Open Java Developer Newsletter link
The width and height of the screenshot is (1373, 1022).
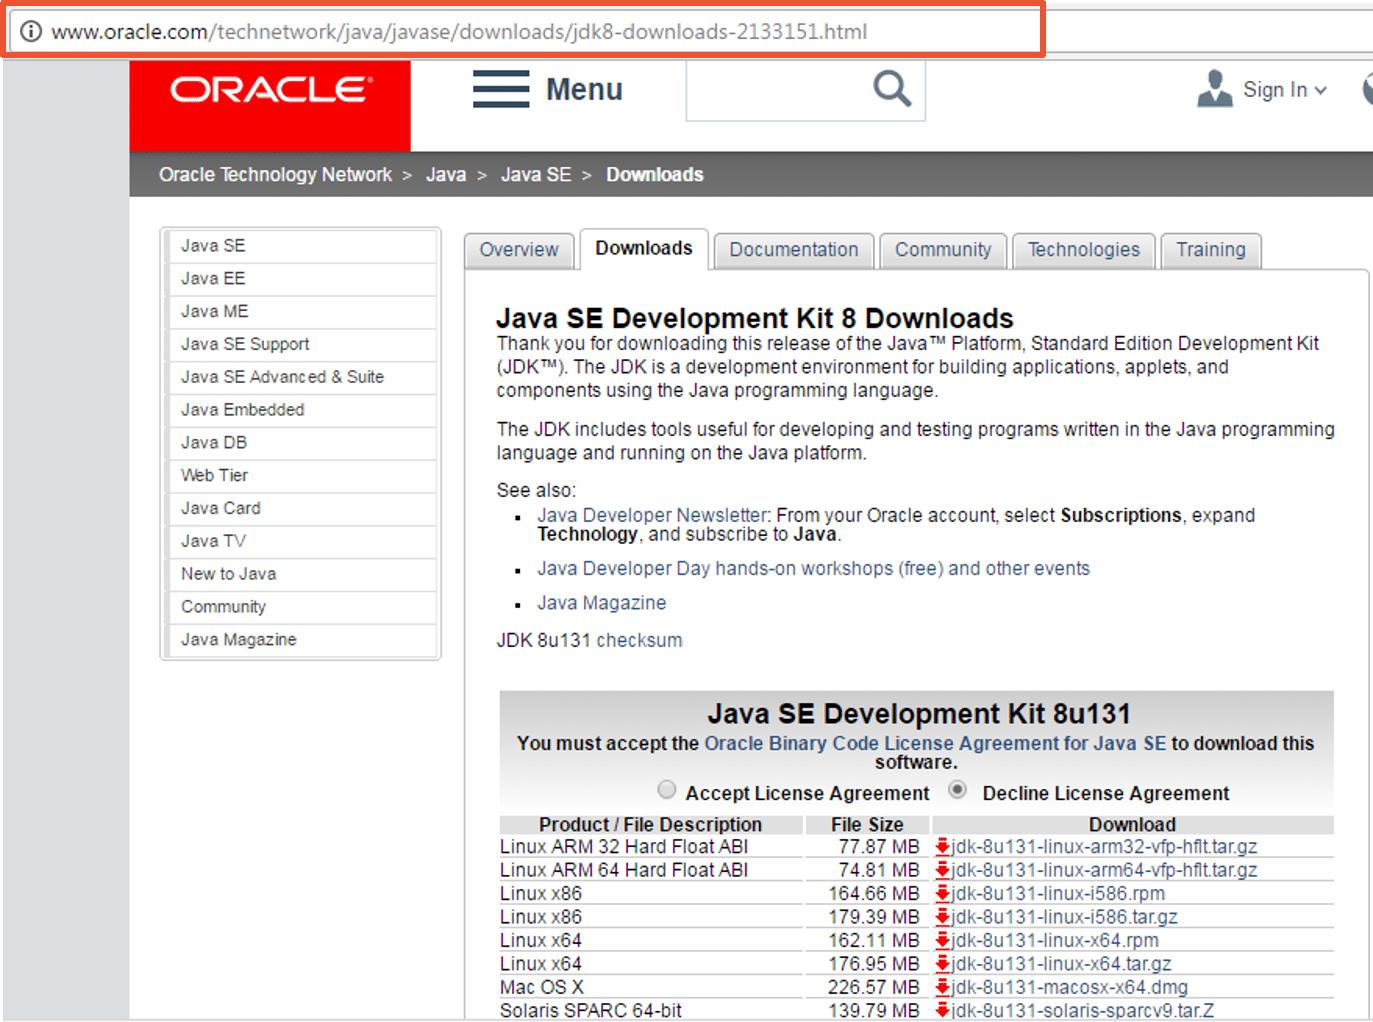pos(653,515)
